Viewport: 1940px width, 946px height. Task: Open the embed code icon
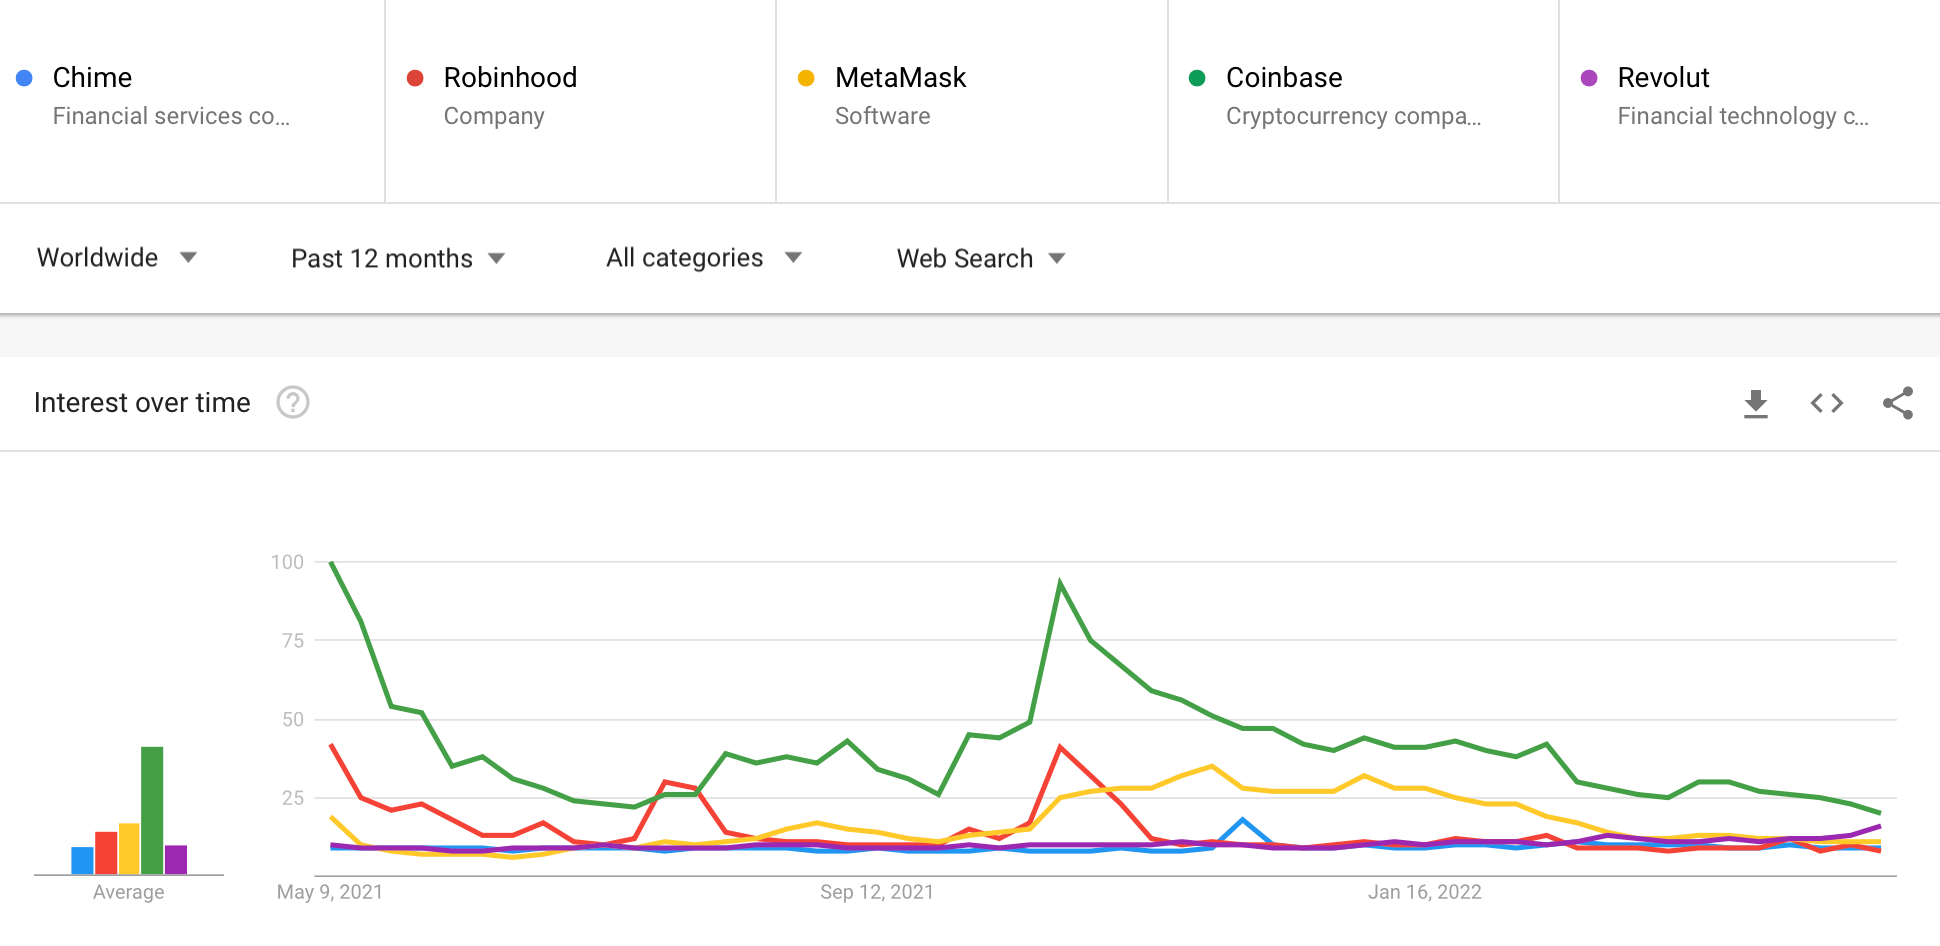[x=1827, y=403]
